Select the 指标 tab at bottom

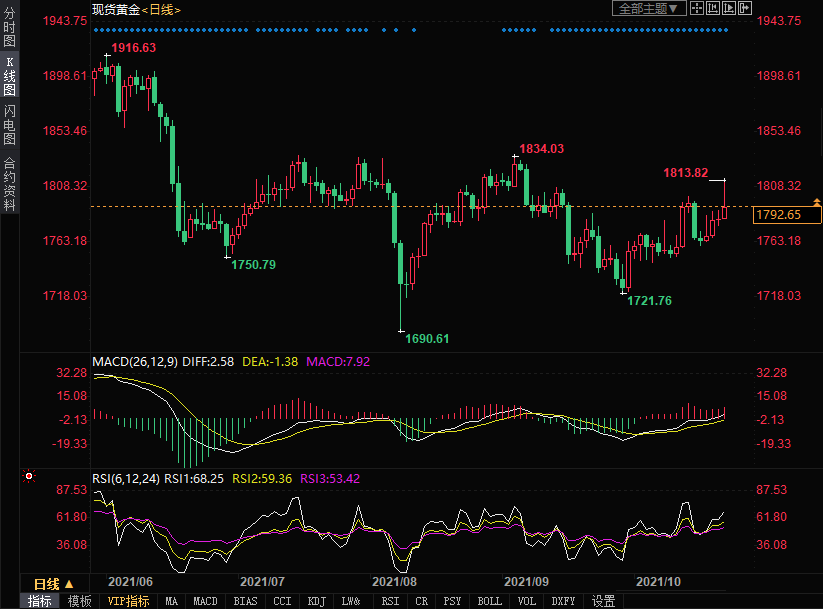click(x=39, y=601)
